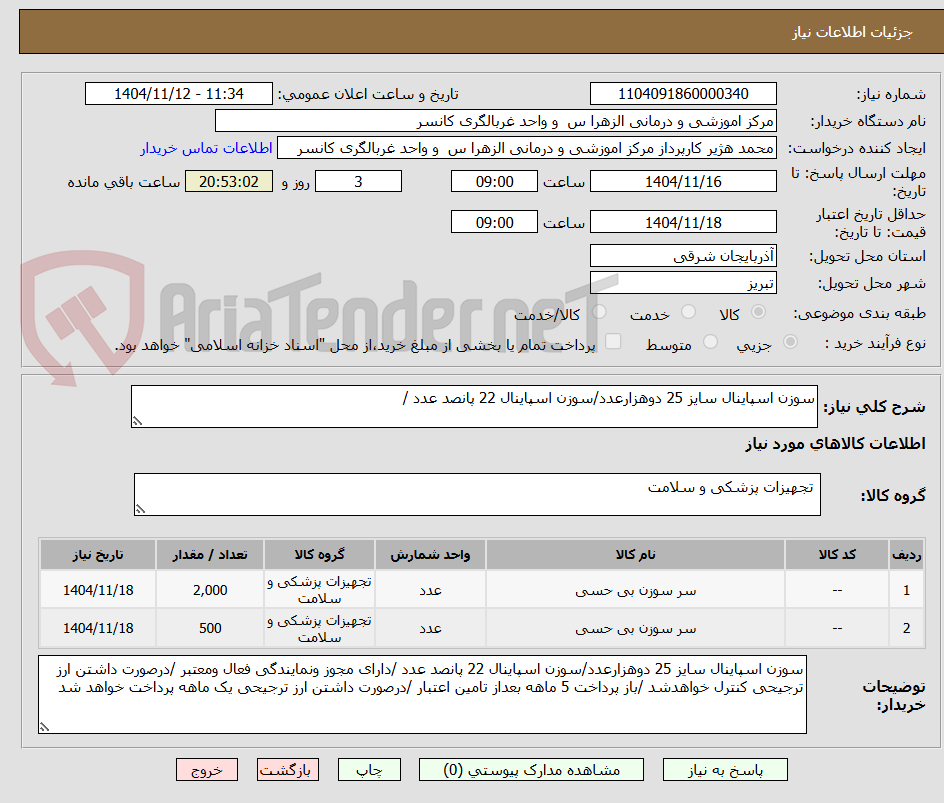Click the نام کالا column header
This screenshot has width=944, height=803.
point(635,554)
